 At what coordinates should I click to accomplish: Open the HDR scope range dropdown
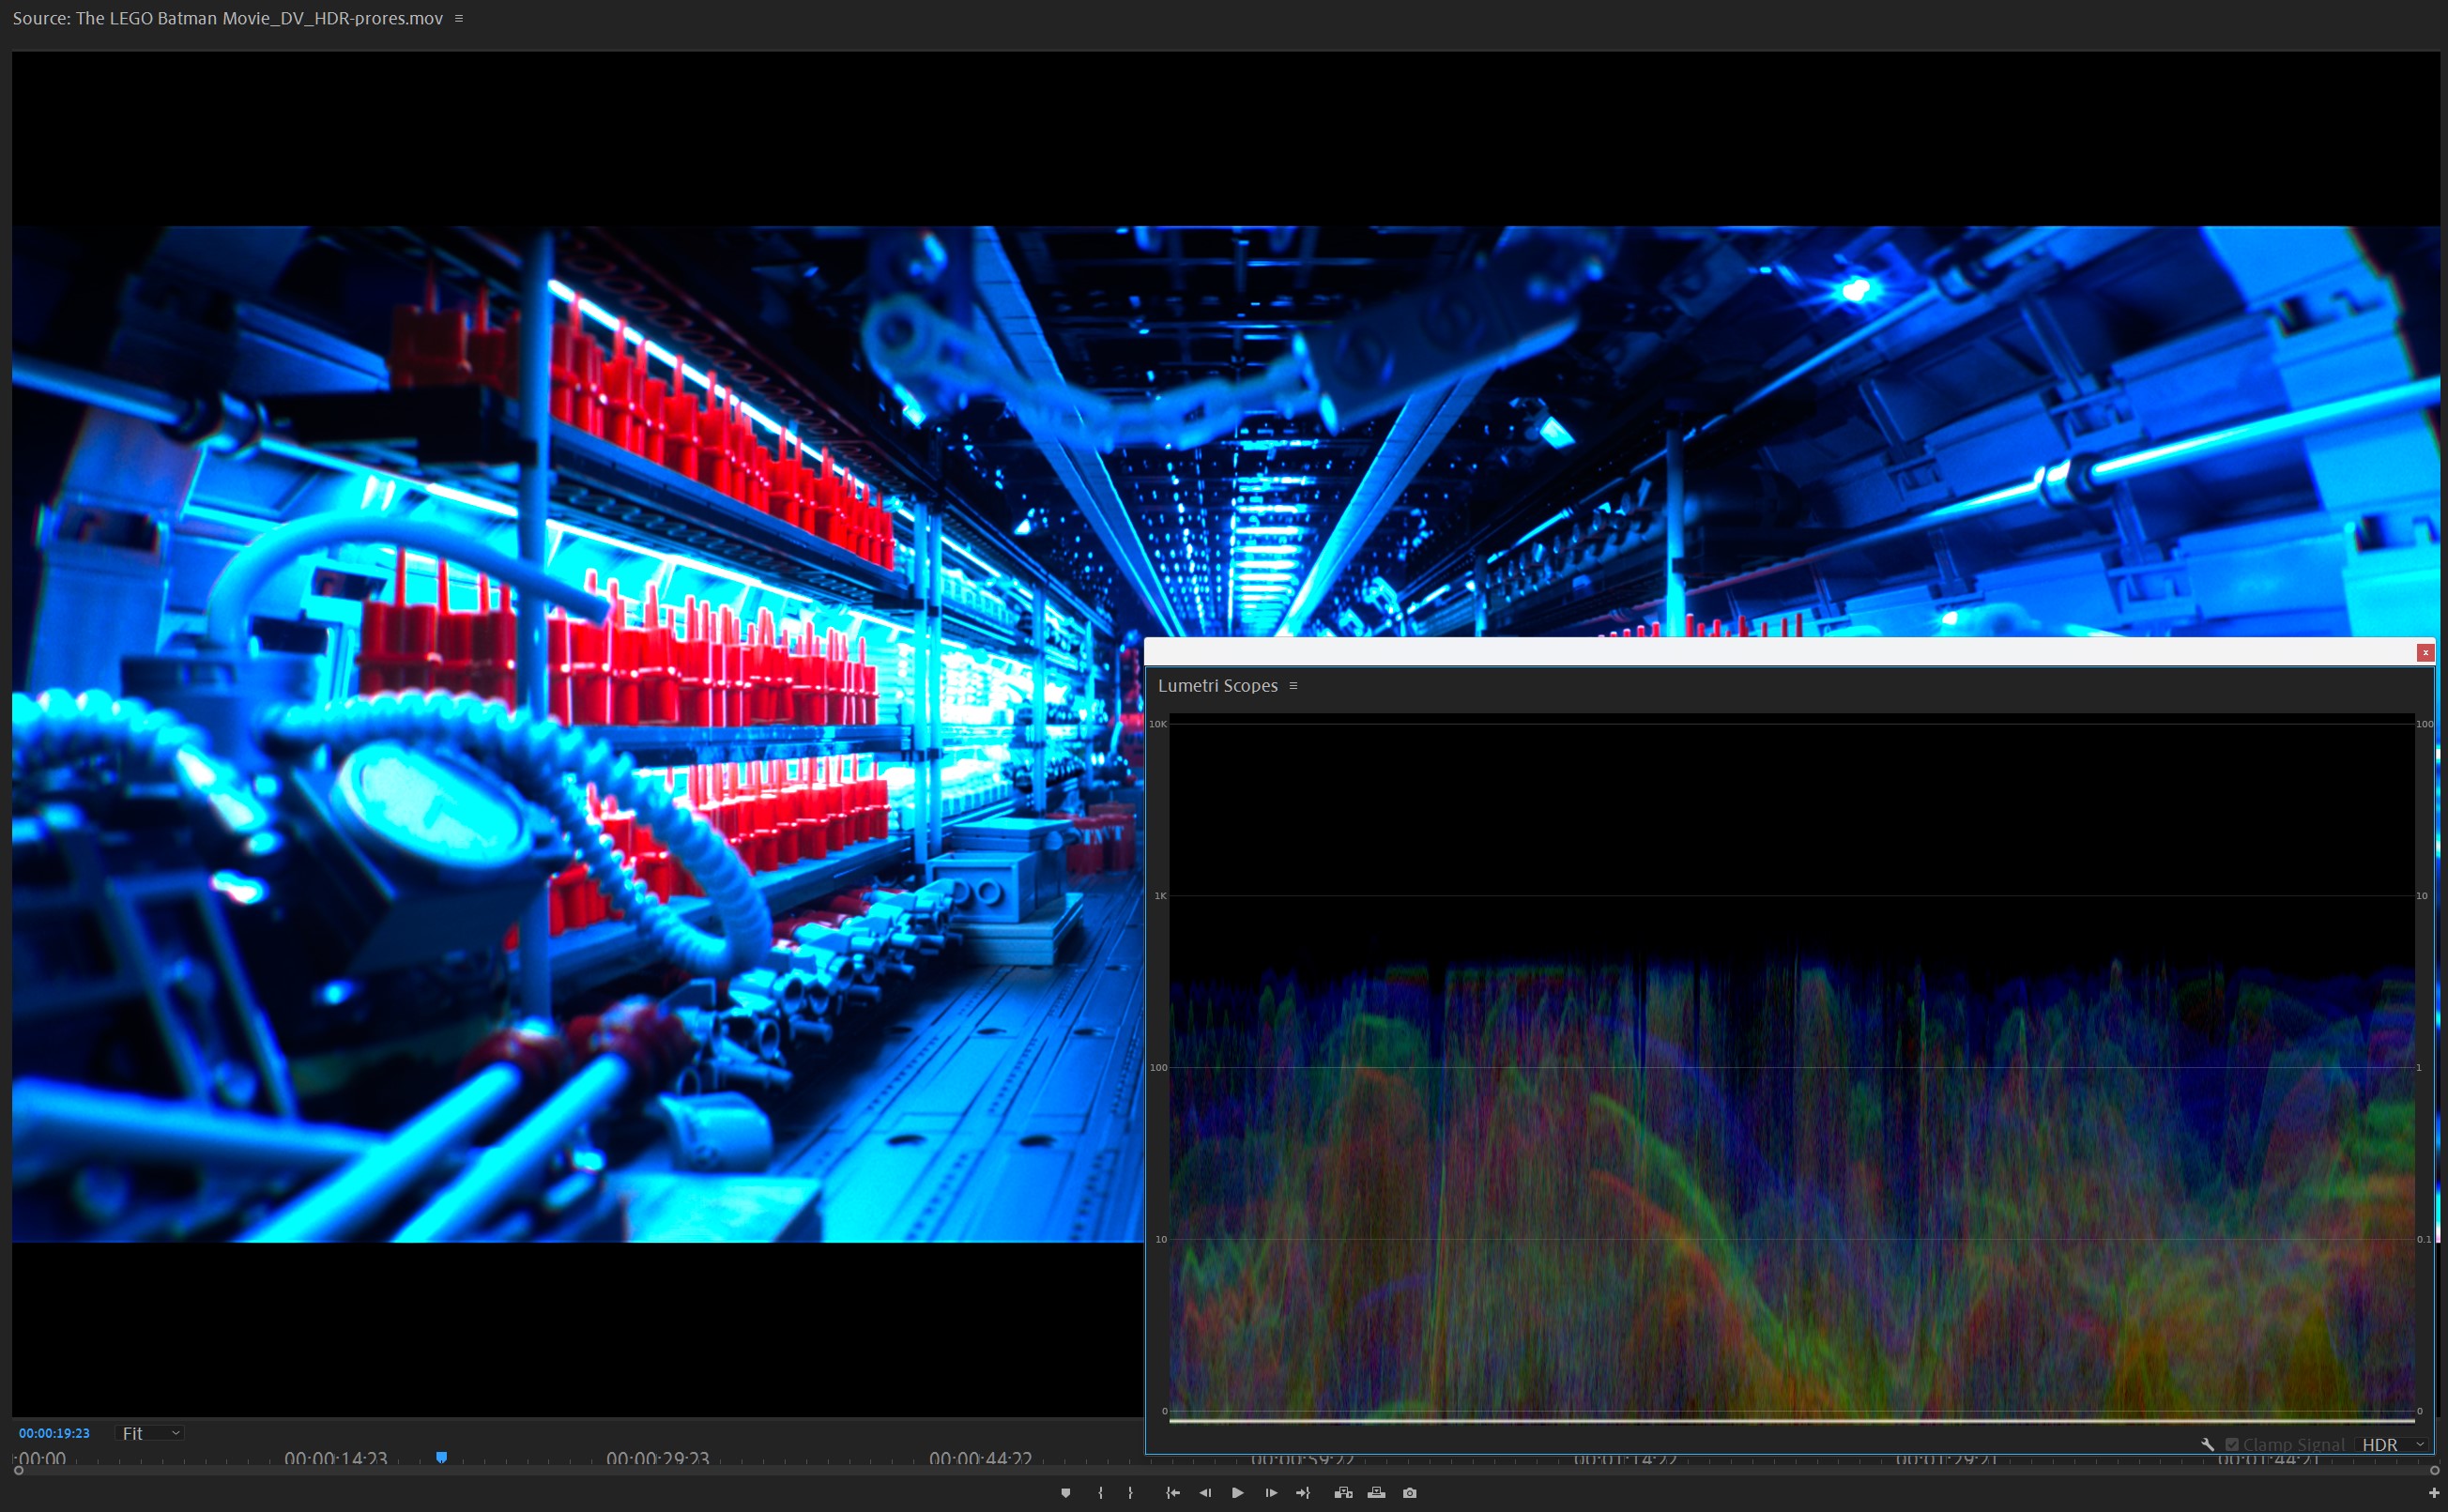(x=2393, y=1445)
